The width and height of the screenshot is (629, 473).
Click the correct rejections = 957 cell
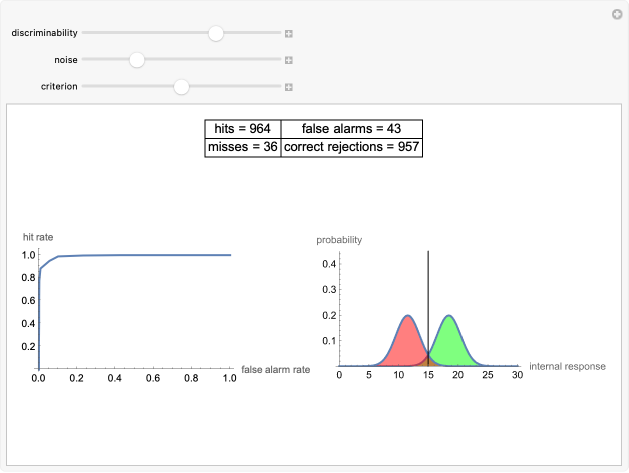(x=351, y=147)
